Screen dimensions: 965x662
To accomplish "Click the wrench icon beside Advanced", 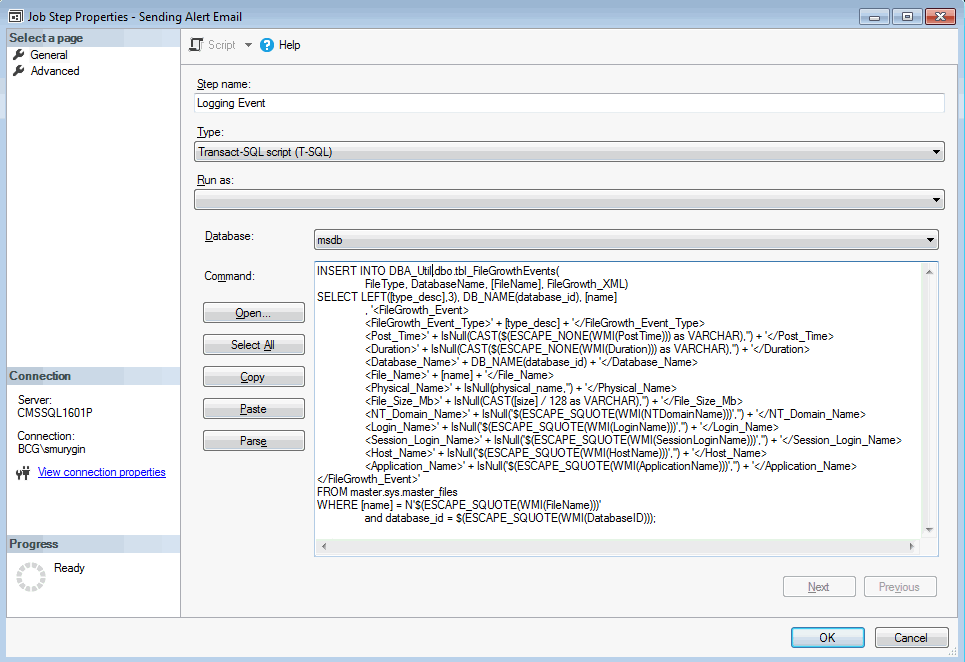I will click(19, 70).
